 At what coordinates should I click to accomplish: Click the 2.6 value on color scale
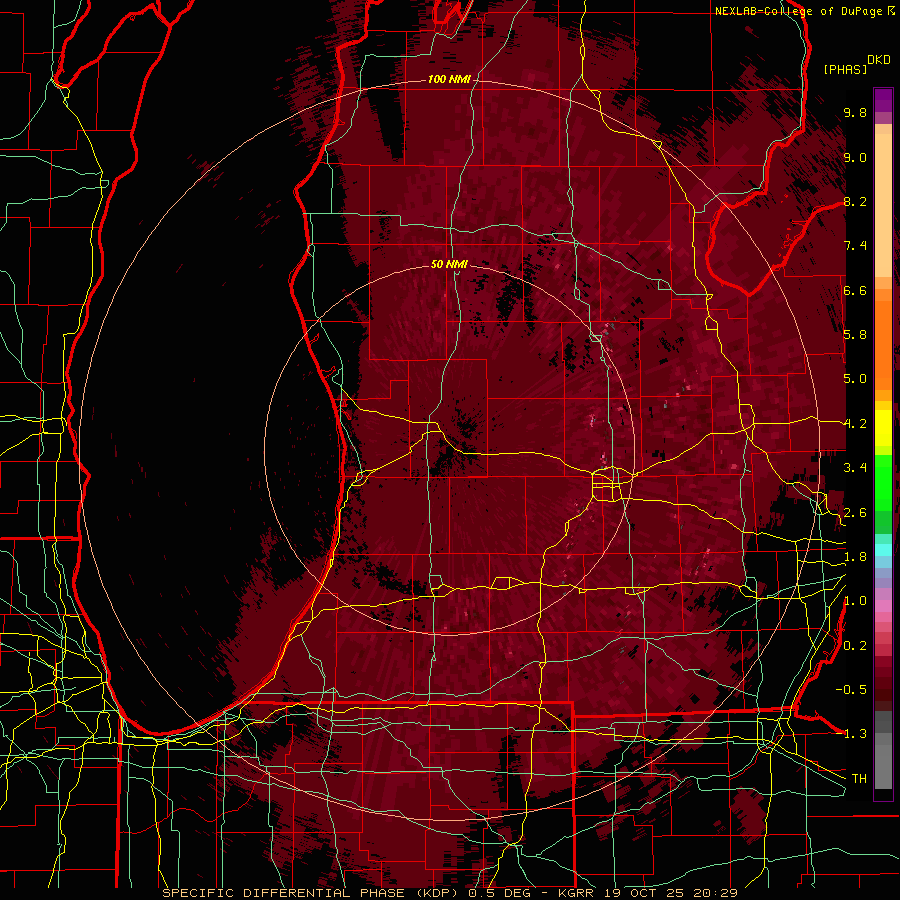click(855, 513)
